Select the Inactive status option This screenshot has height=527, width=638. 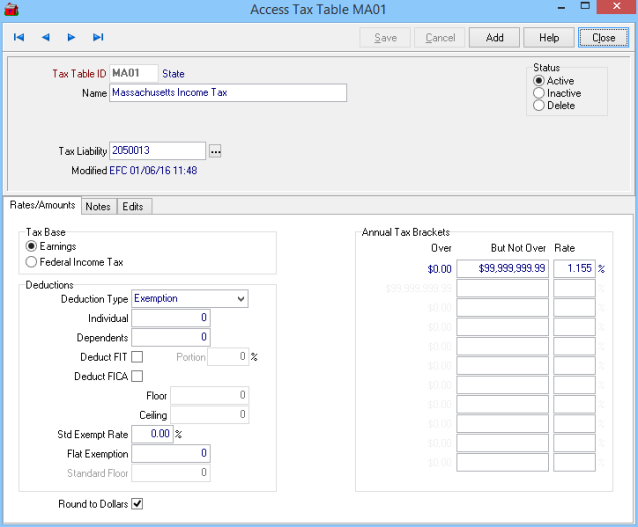click(x=540, y=93)
